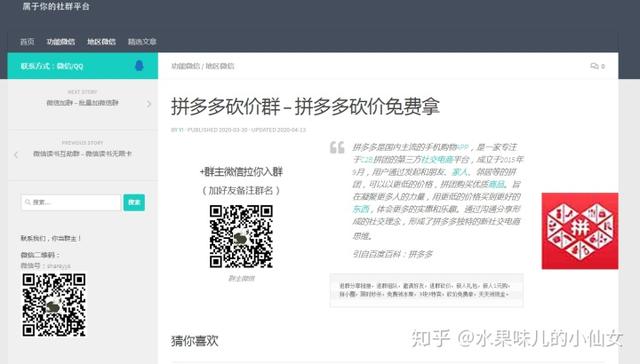Click the 社交电商 link in the quote
The image size is (640, 364).
[x=438, y=160]
